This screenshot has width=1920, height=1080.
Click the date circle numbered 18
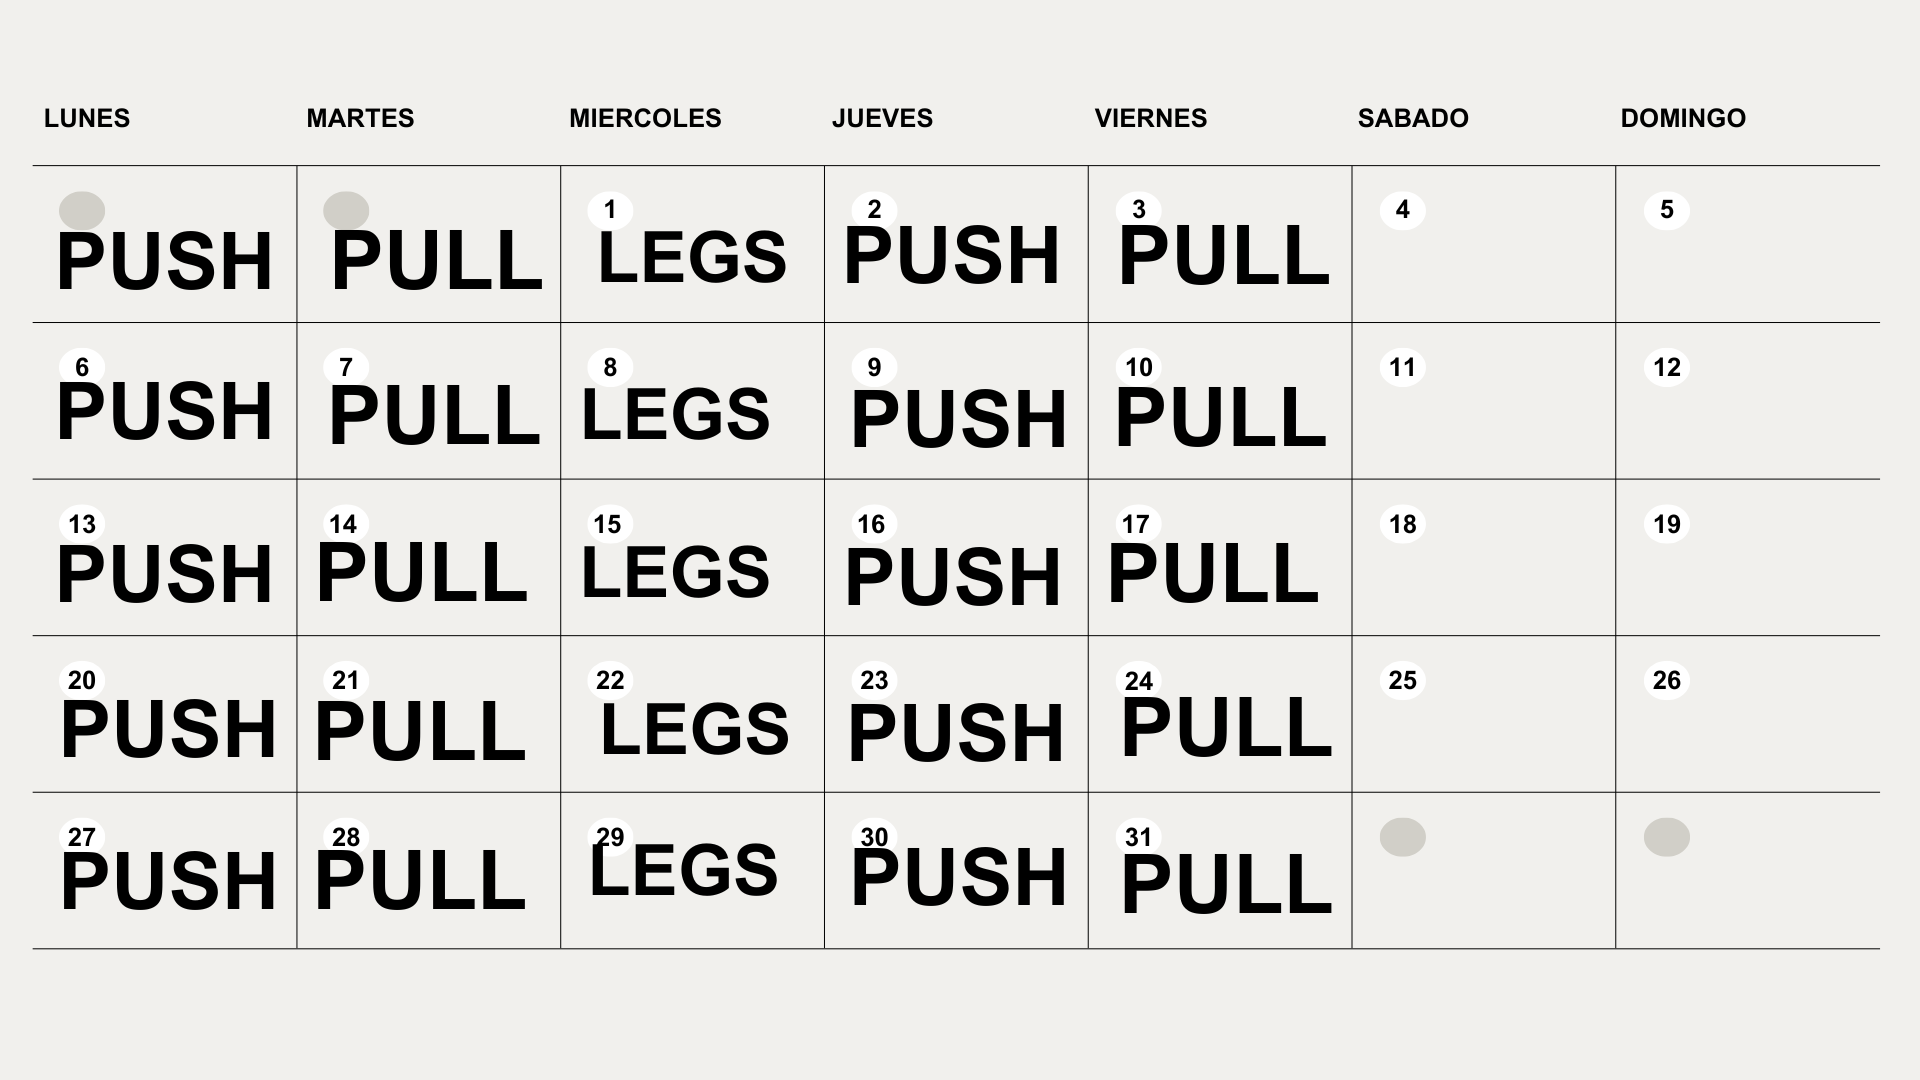pyautogui.click(x=1403, y=524)
